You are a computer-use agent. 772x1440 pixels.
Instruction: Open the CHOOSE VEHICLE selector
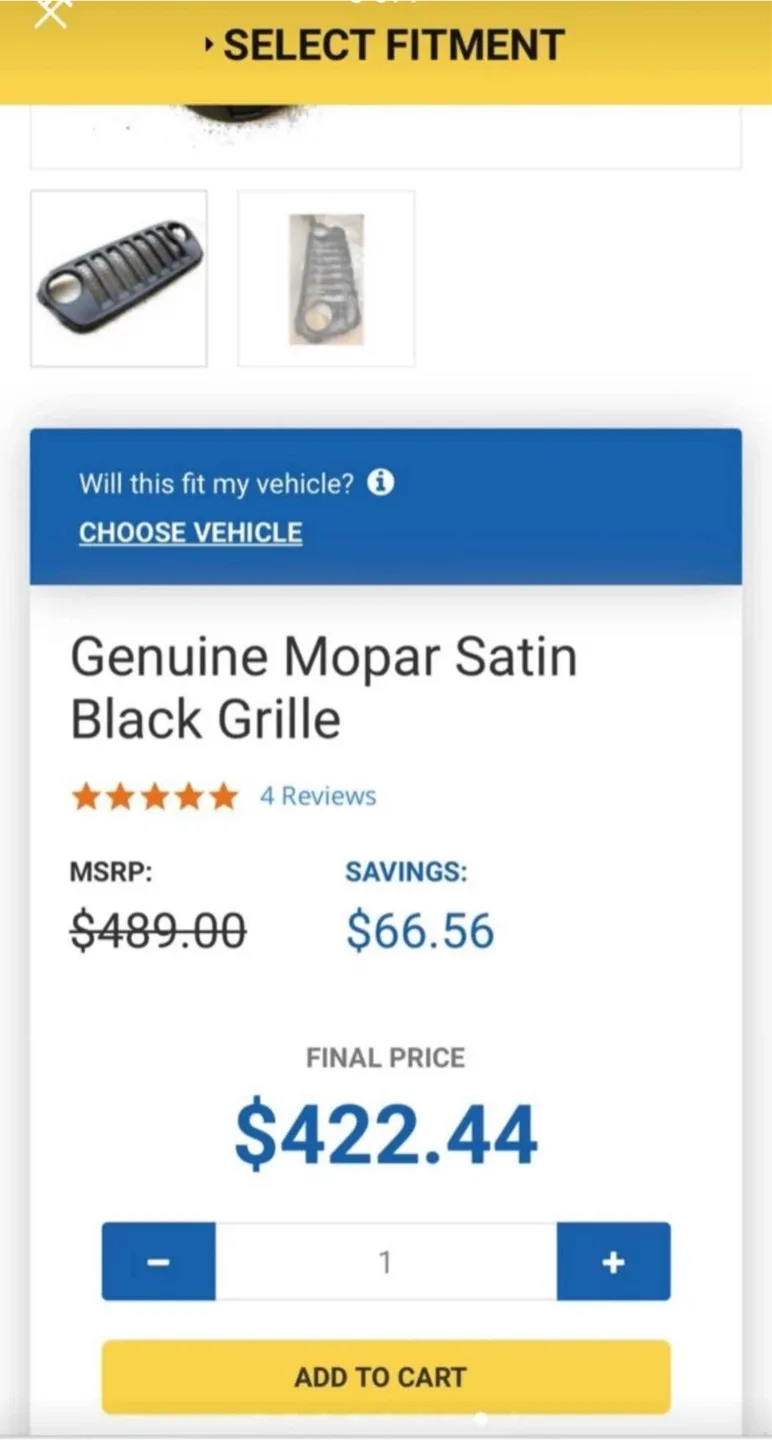[x=189, y=532]
